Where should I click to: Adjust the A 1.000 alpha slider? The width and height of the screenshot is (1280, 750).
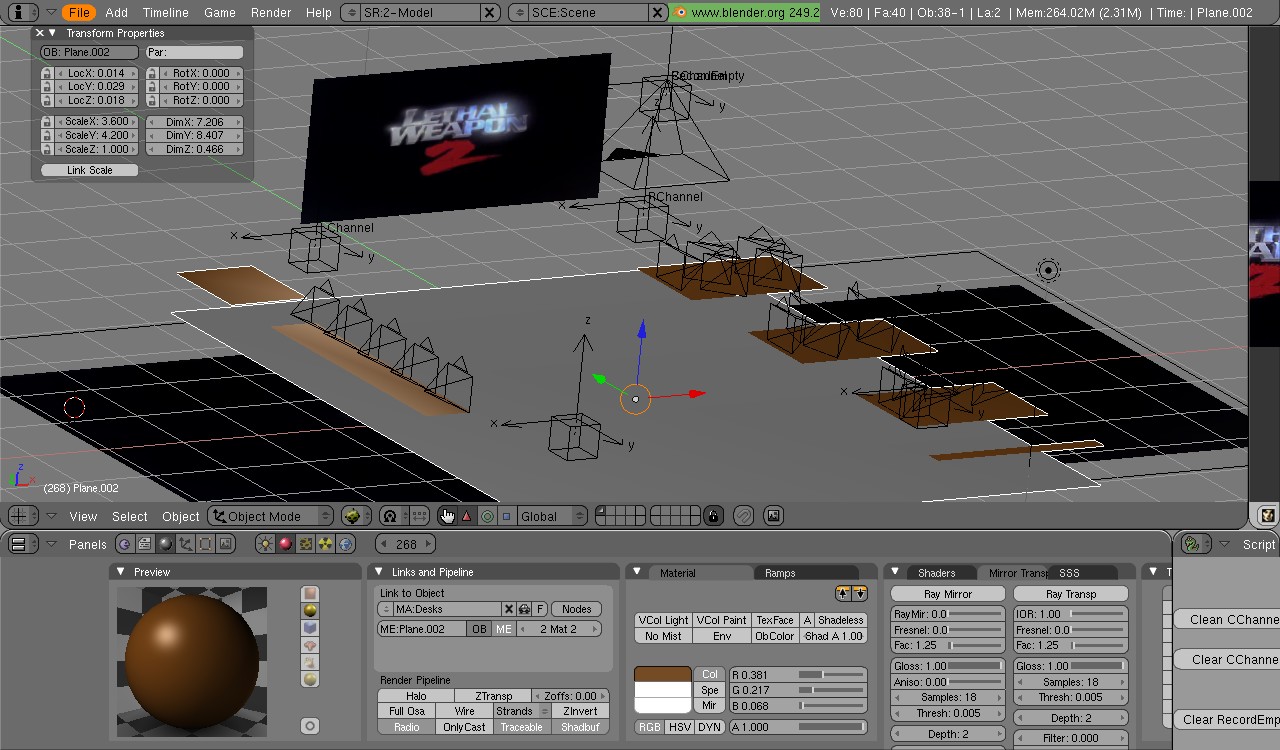click(798, 727)
